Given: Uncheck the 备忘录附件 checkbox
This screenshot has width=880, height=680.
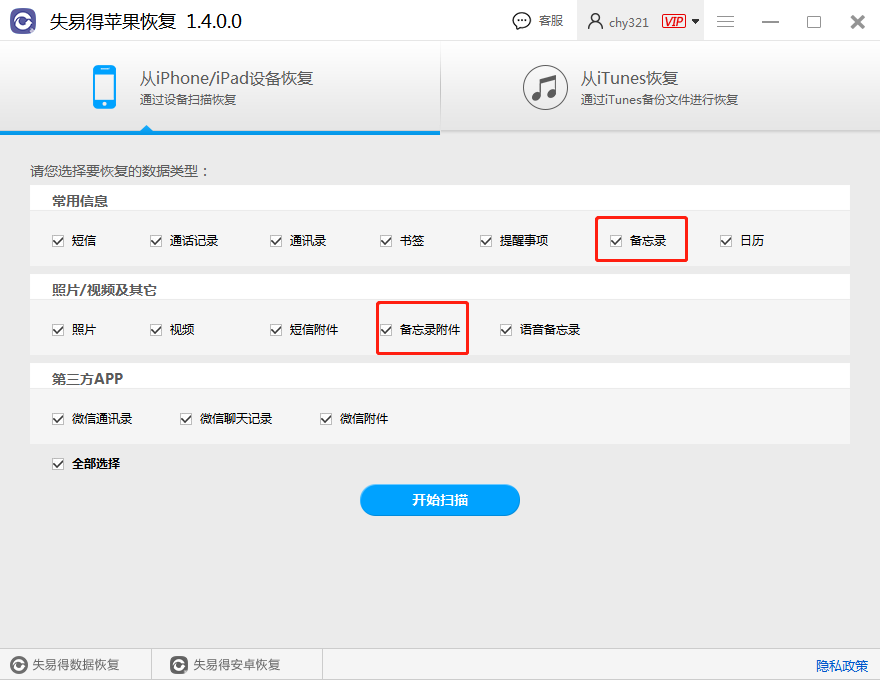Looking at the screenshot, I should pos(386,330).
